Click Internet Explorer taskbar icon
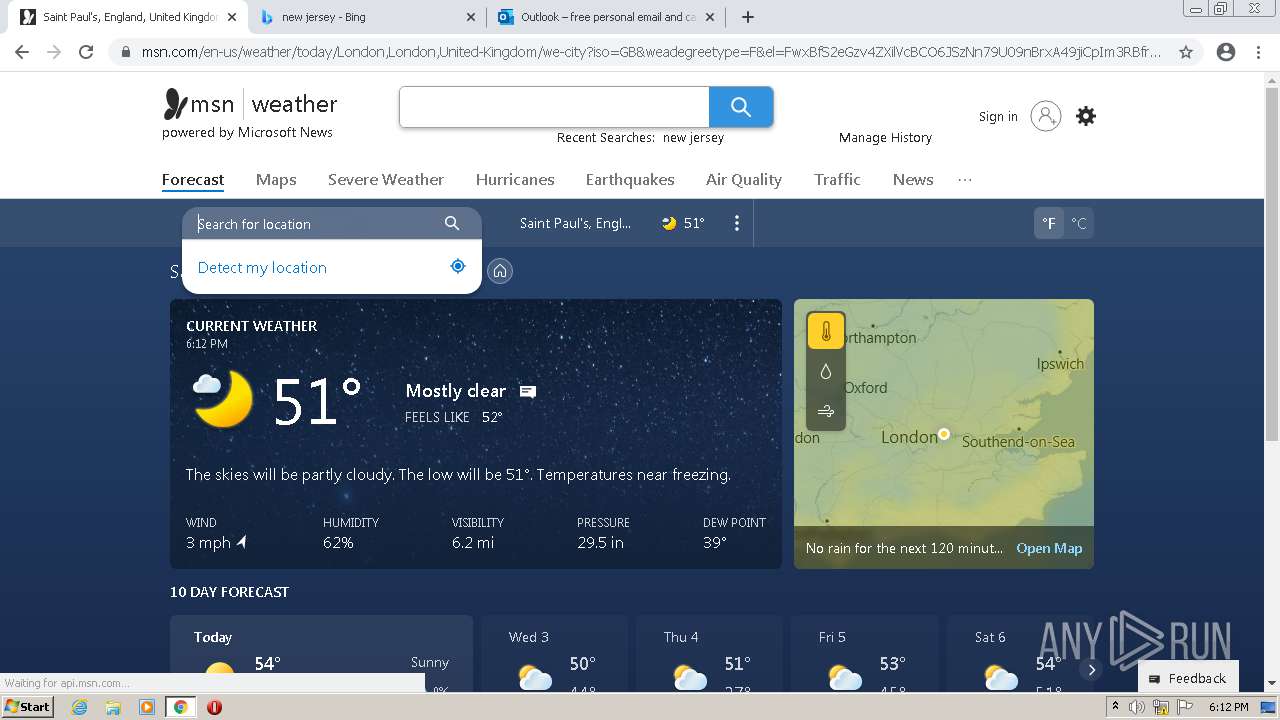Screen dimensions: 1280x720 [x=79, y=707]
